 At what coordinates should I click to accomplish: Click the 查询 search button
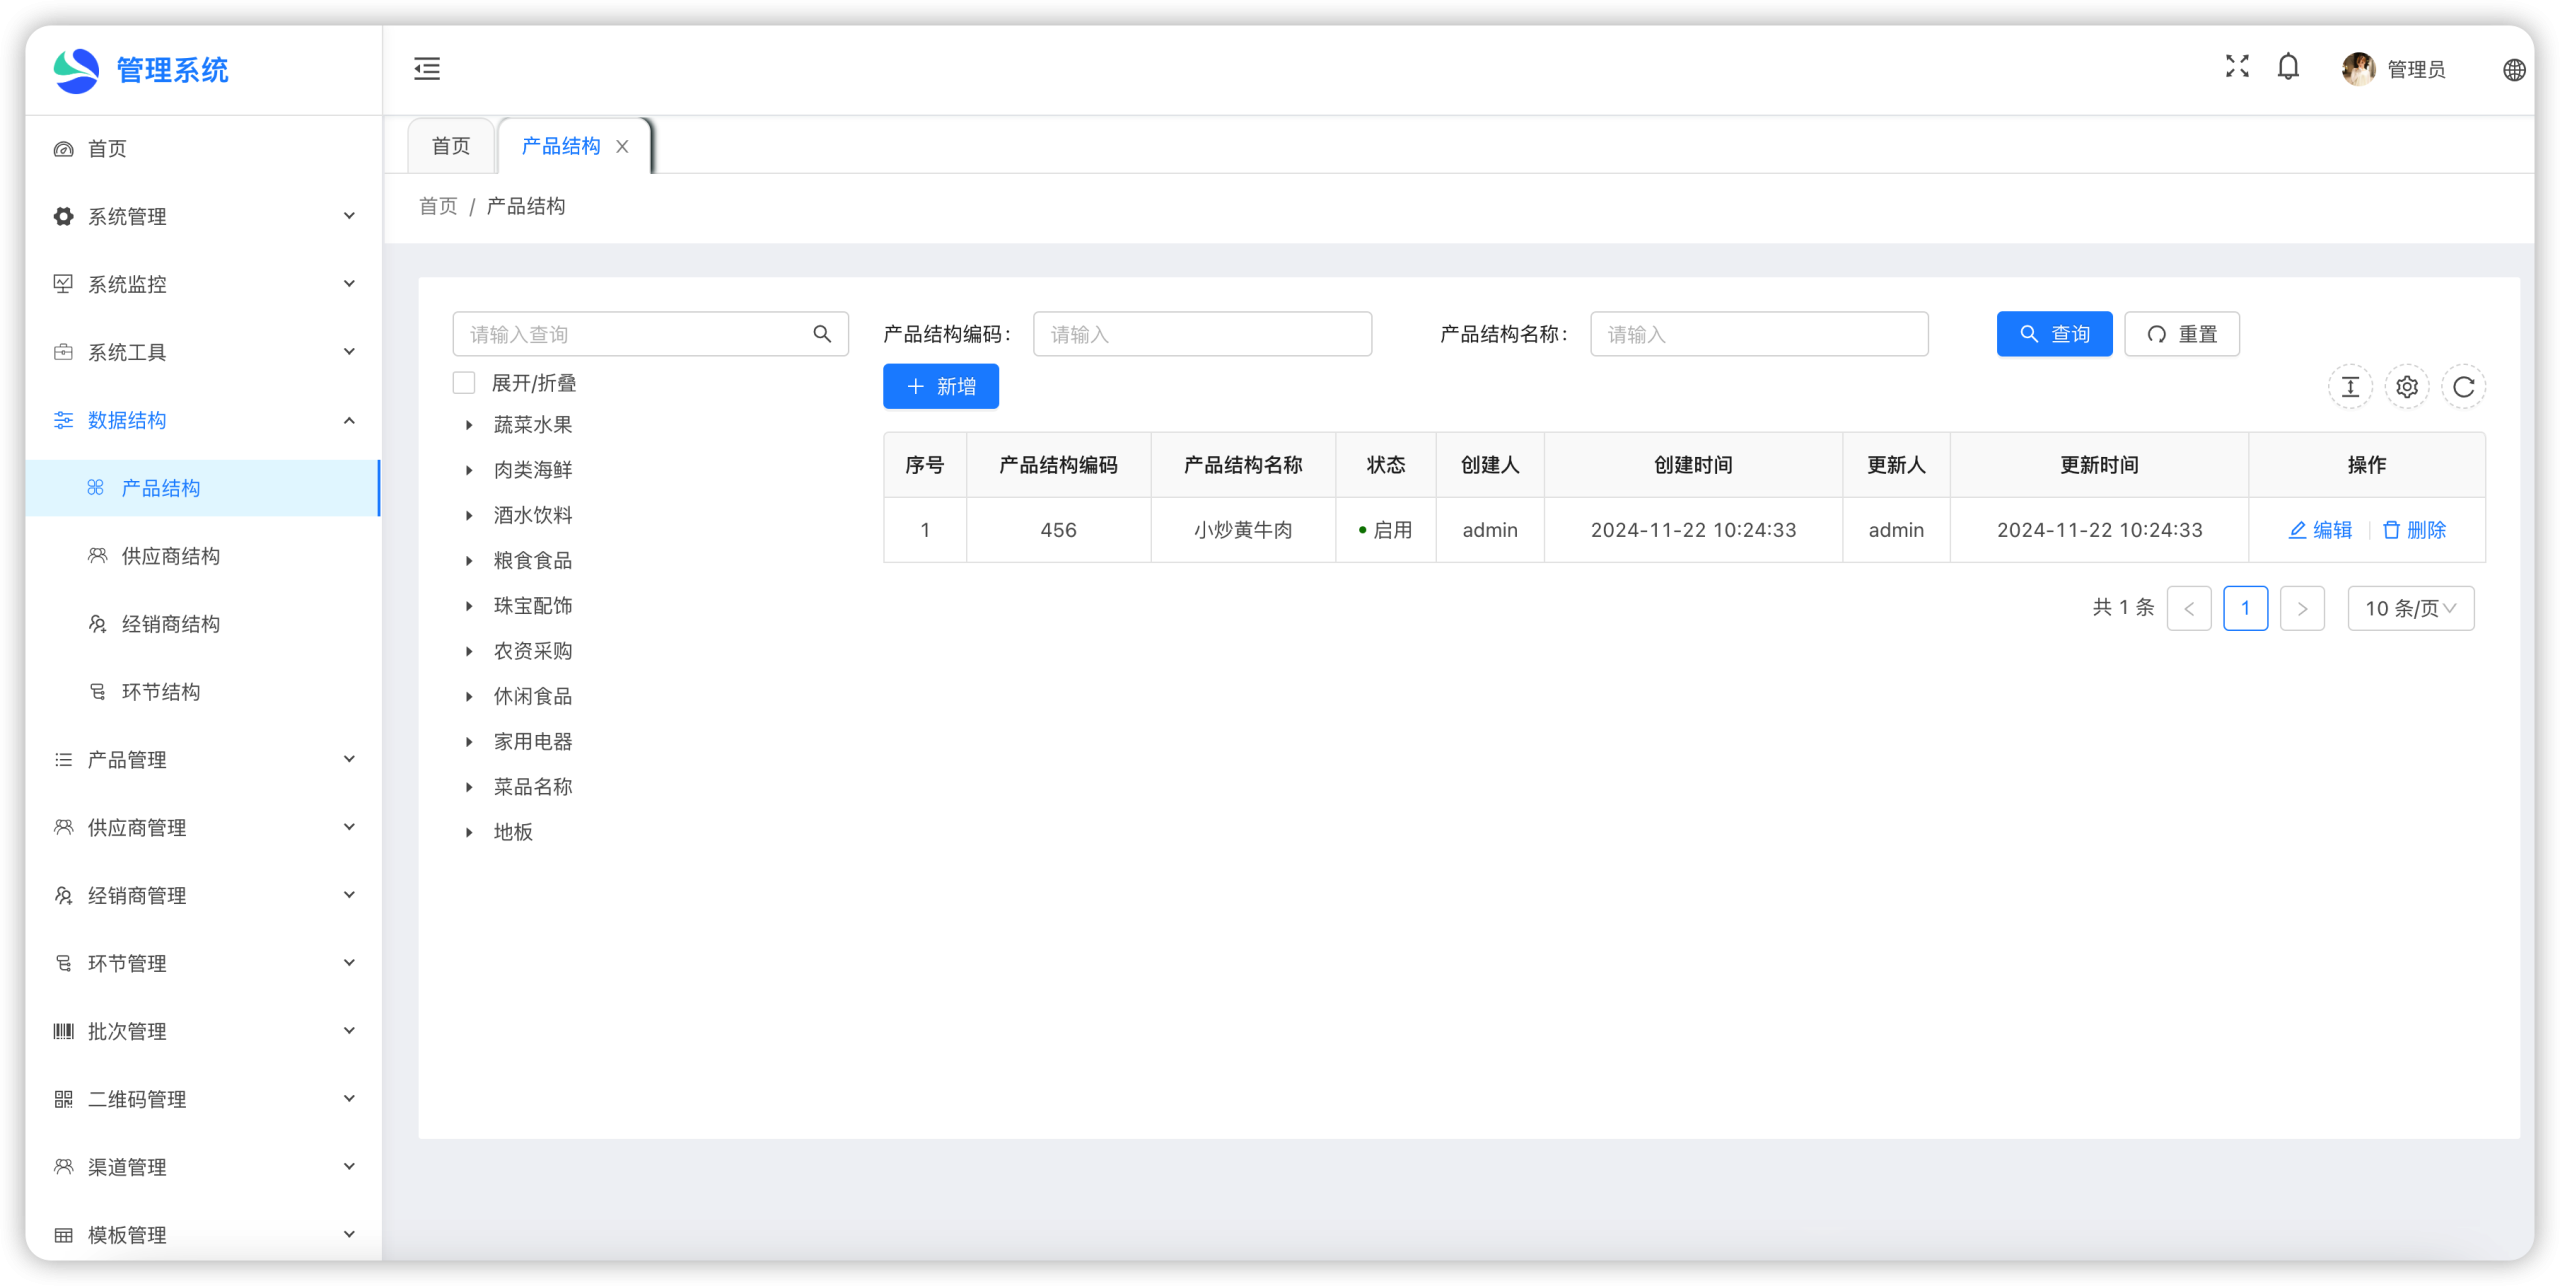coord(2054,334)
